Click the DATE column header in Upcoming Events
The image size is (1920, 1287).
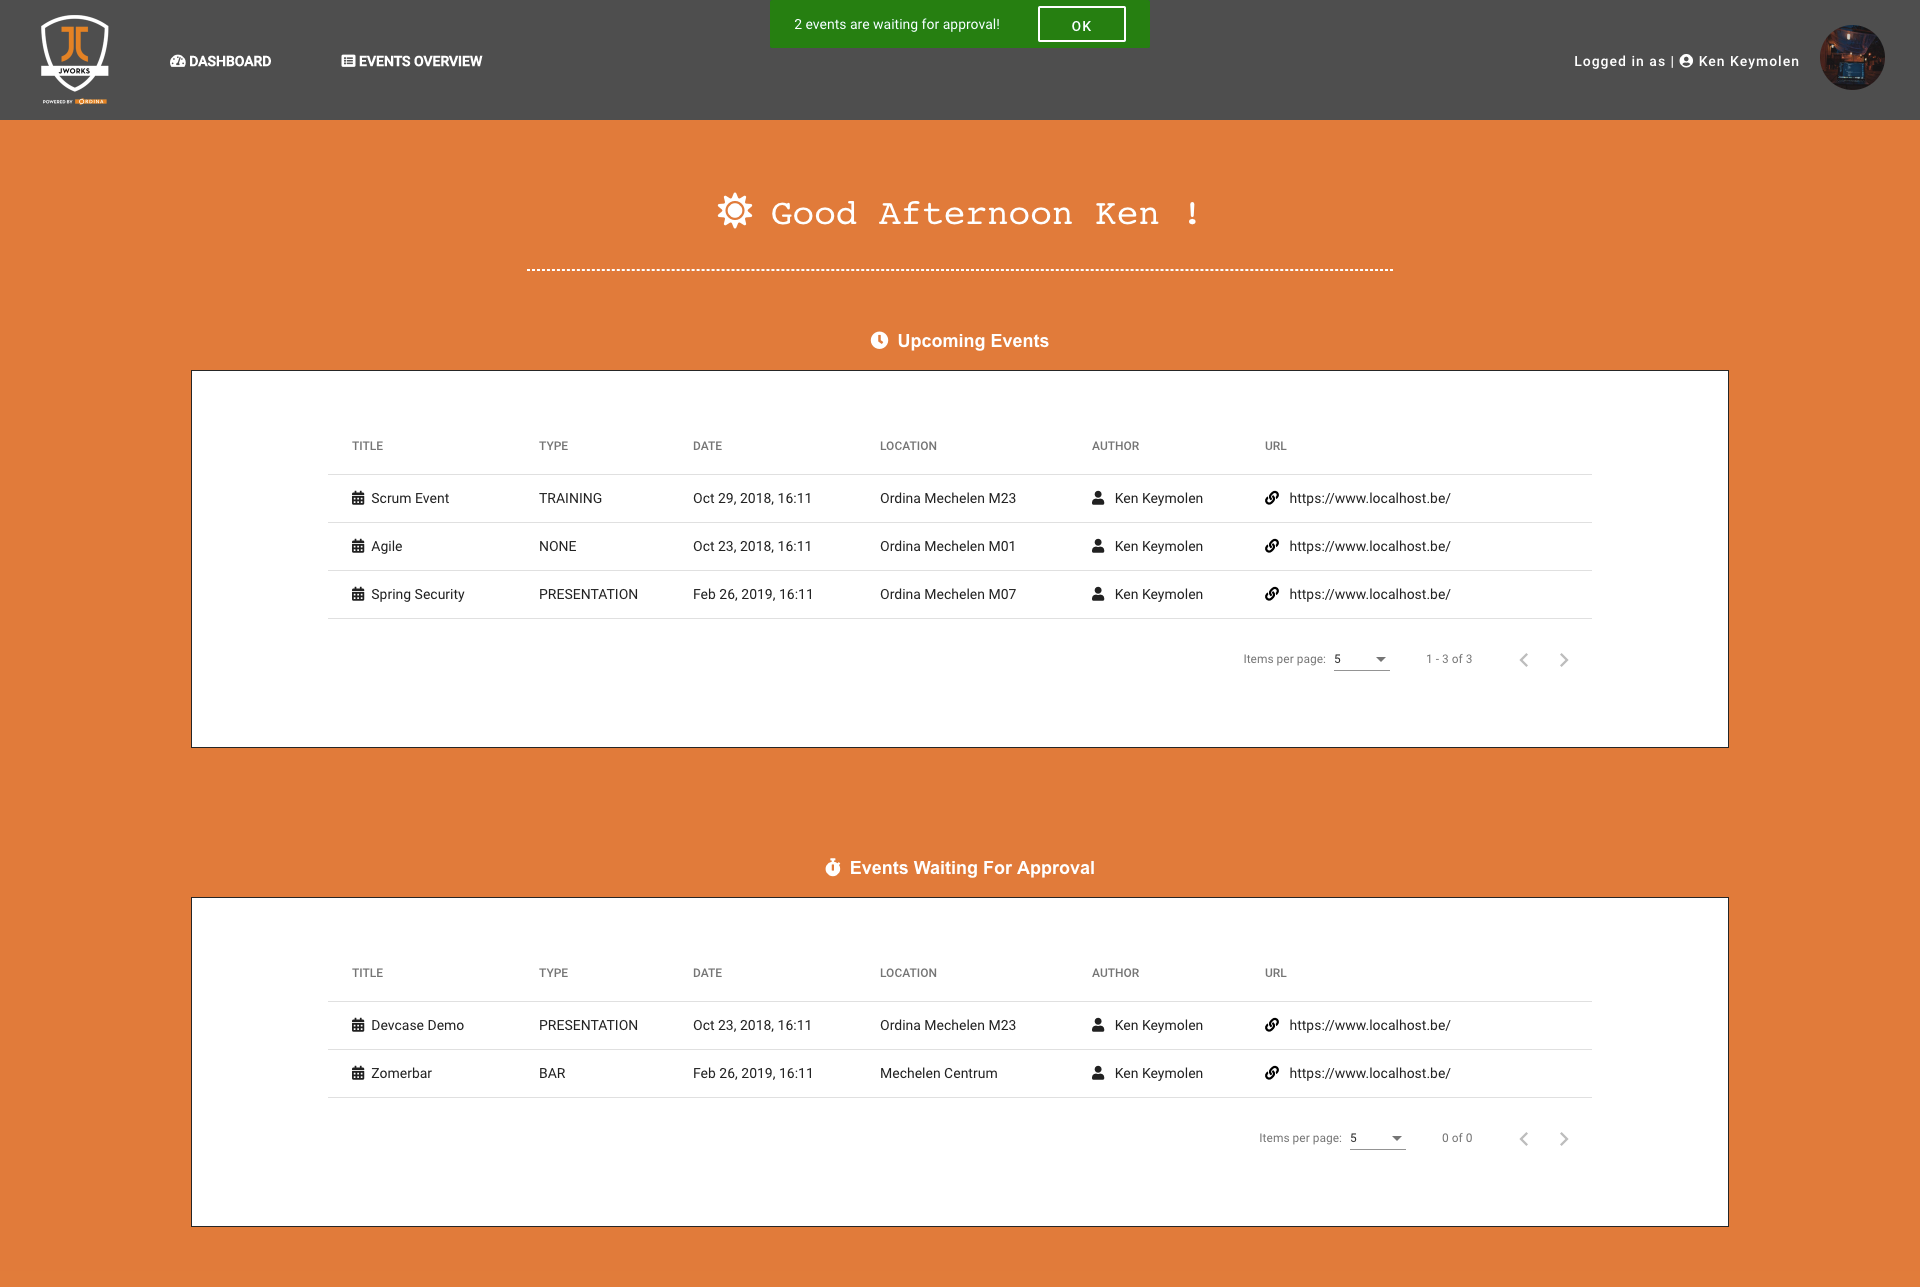click(x=707, y=446)
